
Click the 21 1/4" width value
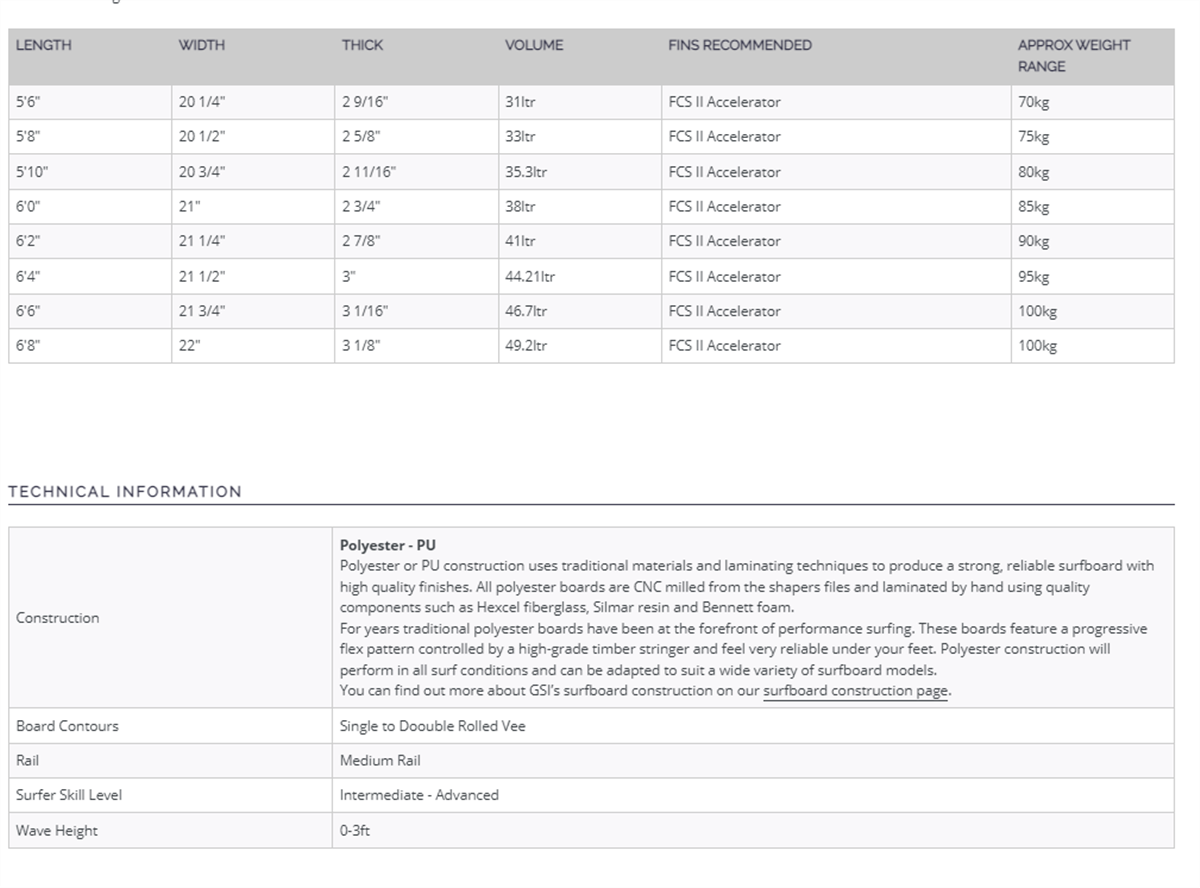(x=202, y=241)
